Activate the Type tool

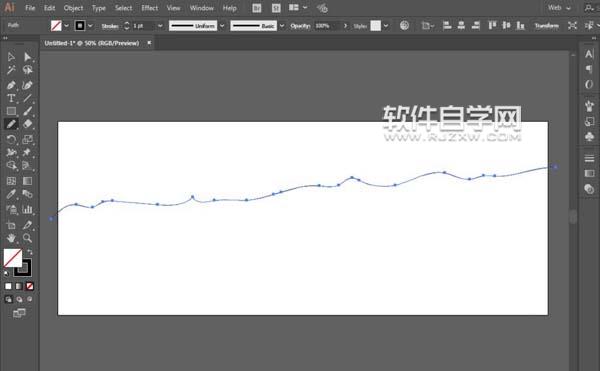pos(11,98)
